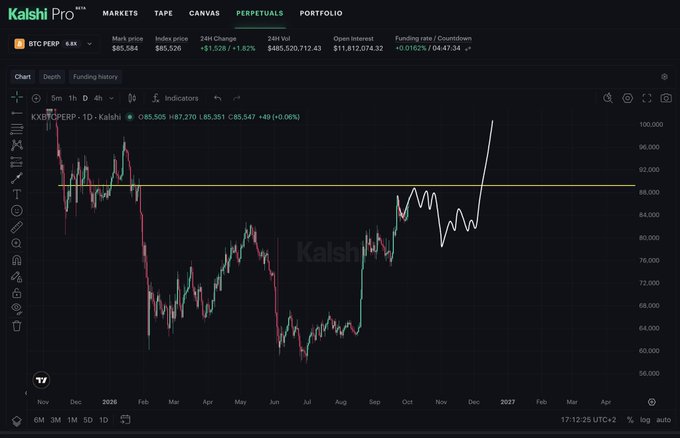
Task: Select the D daily timeframe
Action: pos(85,98)
